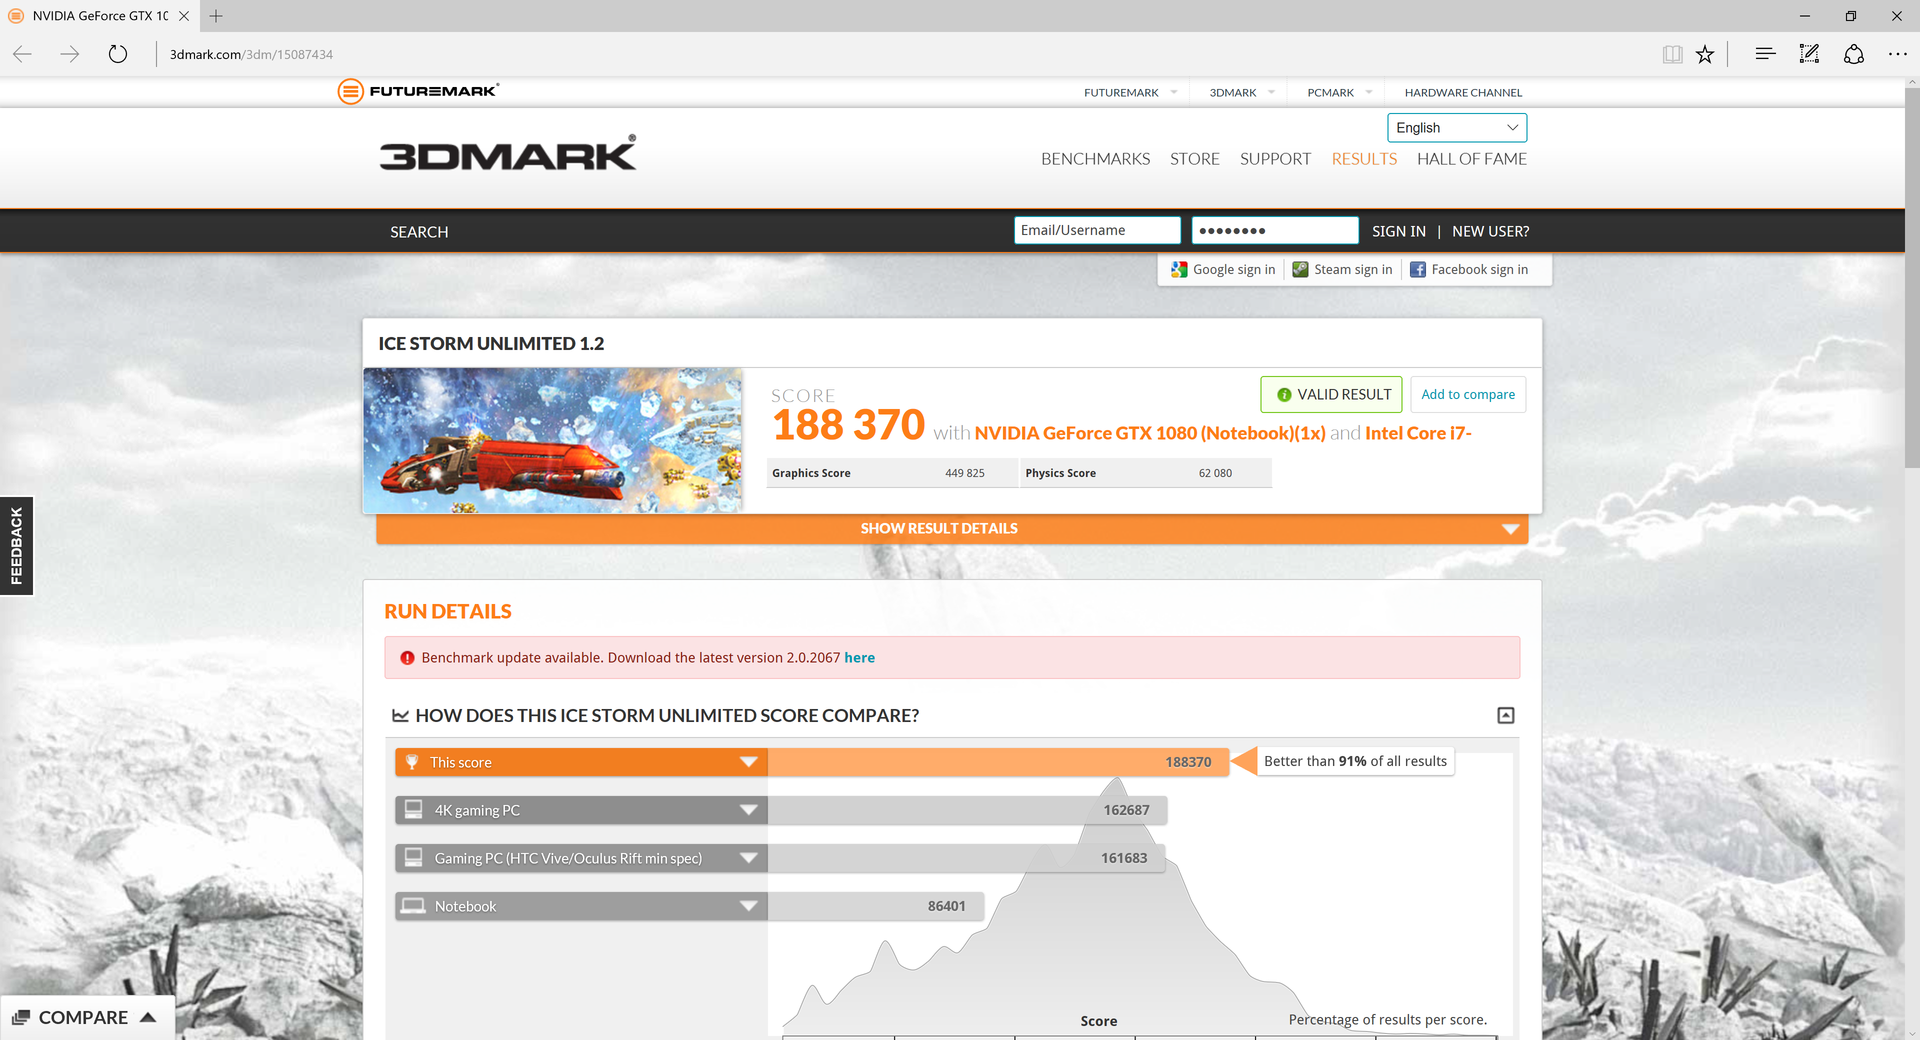Click the SIGN IN link
1920x1040 pixels.
click(1398, 231)
